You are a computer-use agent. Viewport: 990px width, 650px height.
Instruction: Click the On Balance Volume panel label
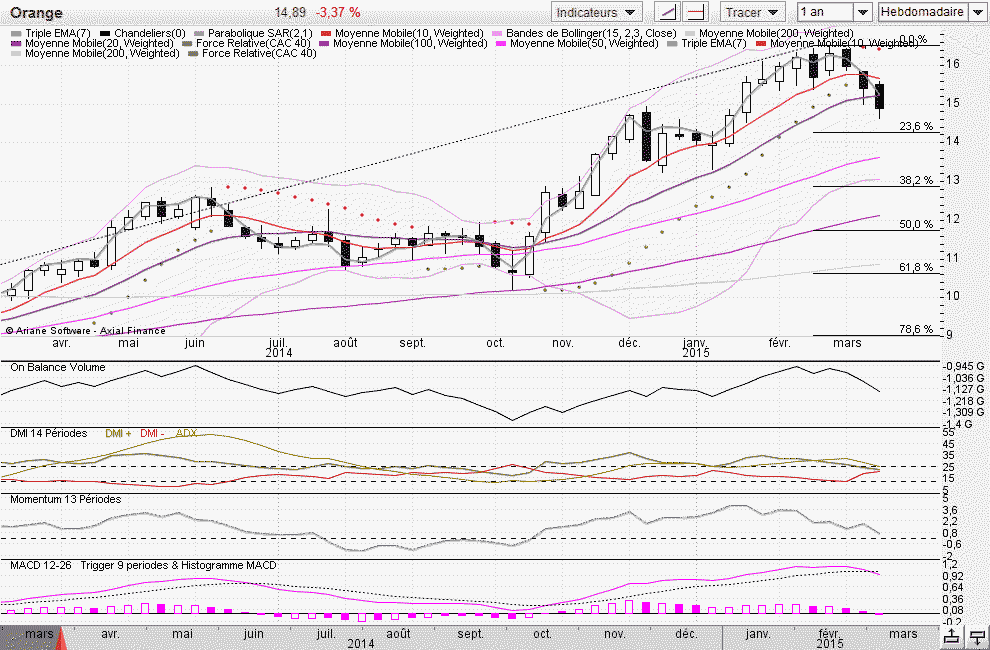57,368
